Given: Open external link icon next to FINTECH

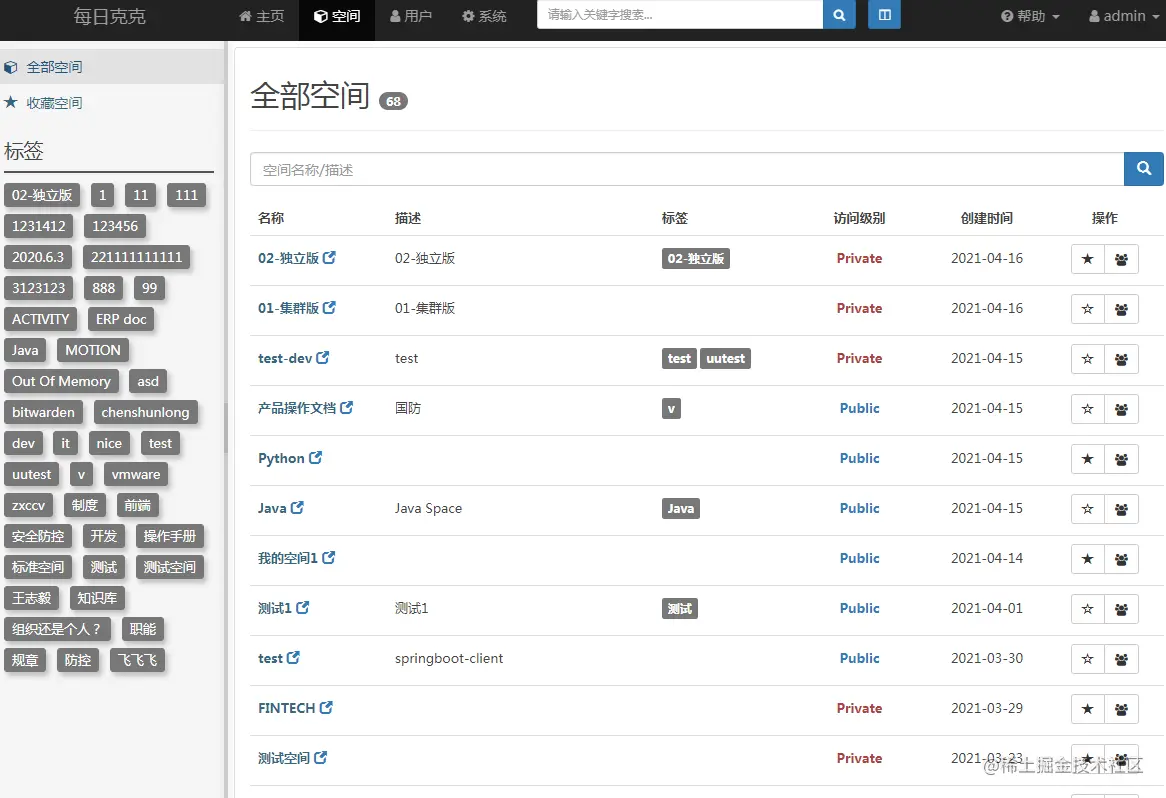Looking at the screenshot, I should (x=326, y=707).
